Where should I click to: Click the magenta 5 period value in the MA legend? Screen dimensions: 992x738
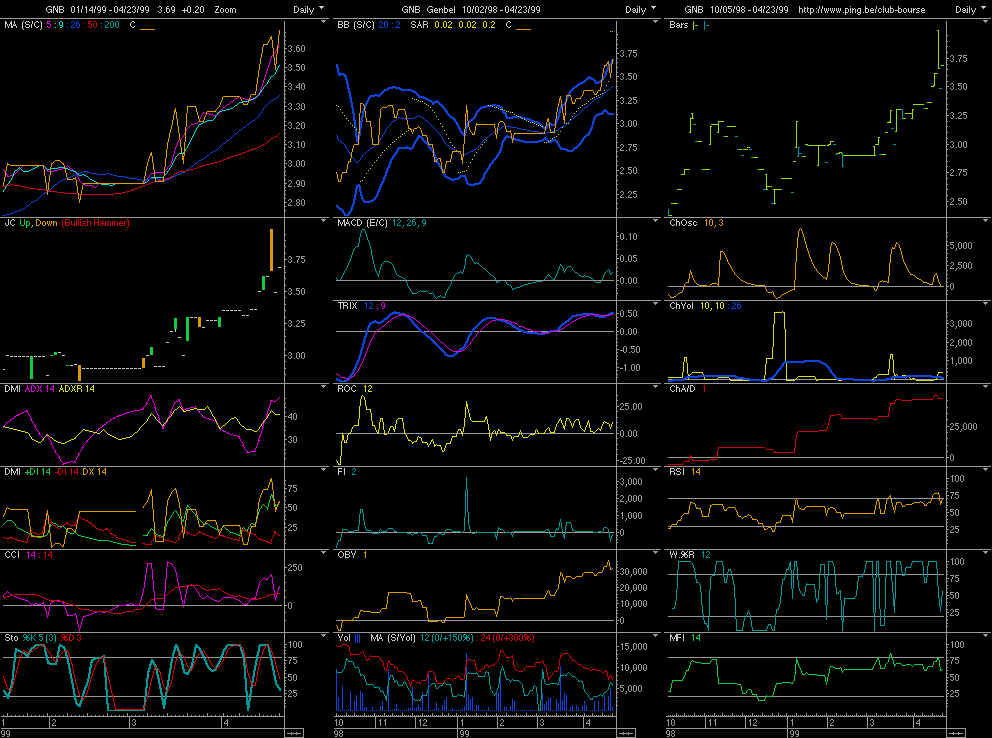coord(49,25)
